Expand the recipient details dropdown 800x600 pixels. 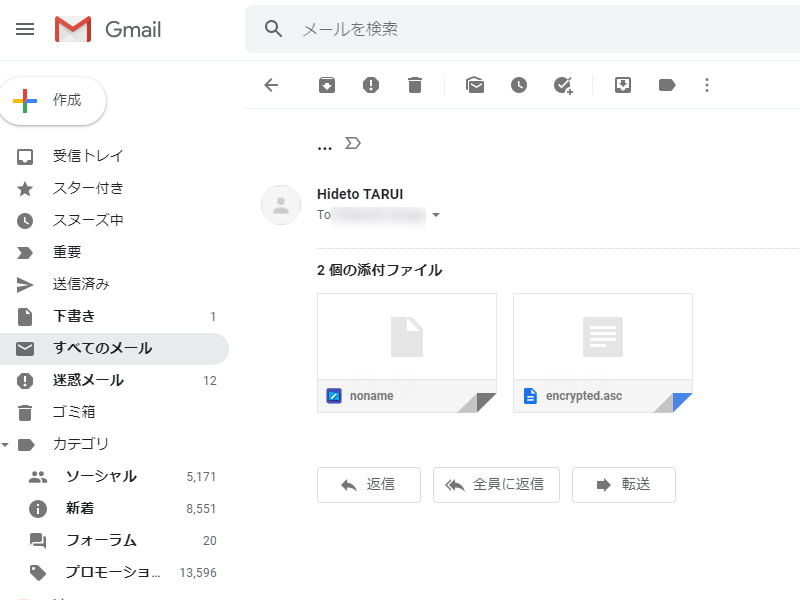(436, 215)
